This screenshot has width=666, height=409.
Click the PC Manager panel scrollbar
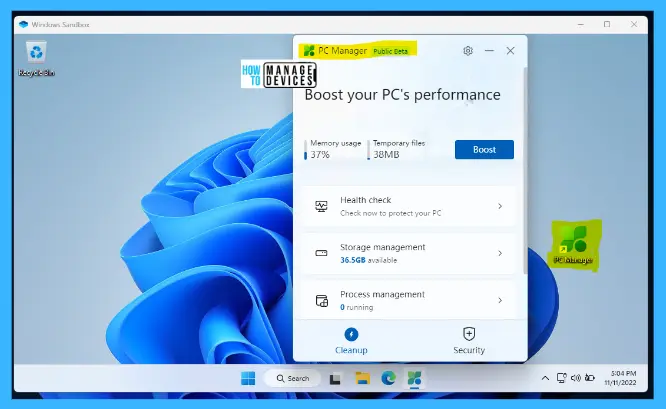point(525,170)
